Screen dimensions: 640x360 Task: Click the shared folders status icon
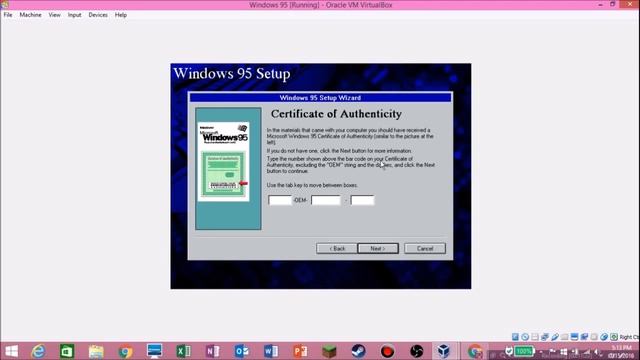(564, 337)
